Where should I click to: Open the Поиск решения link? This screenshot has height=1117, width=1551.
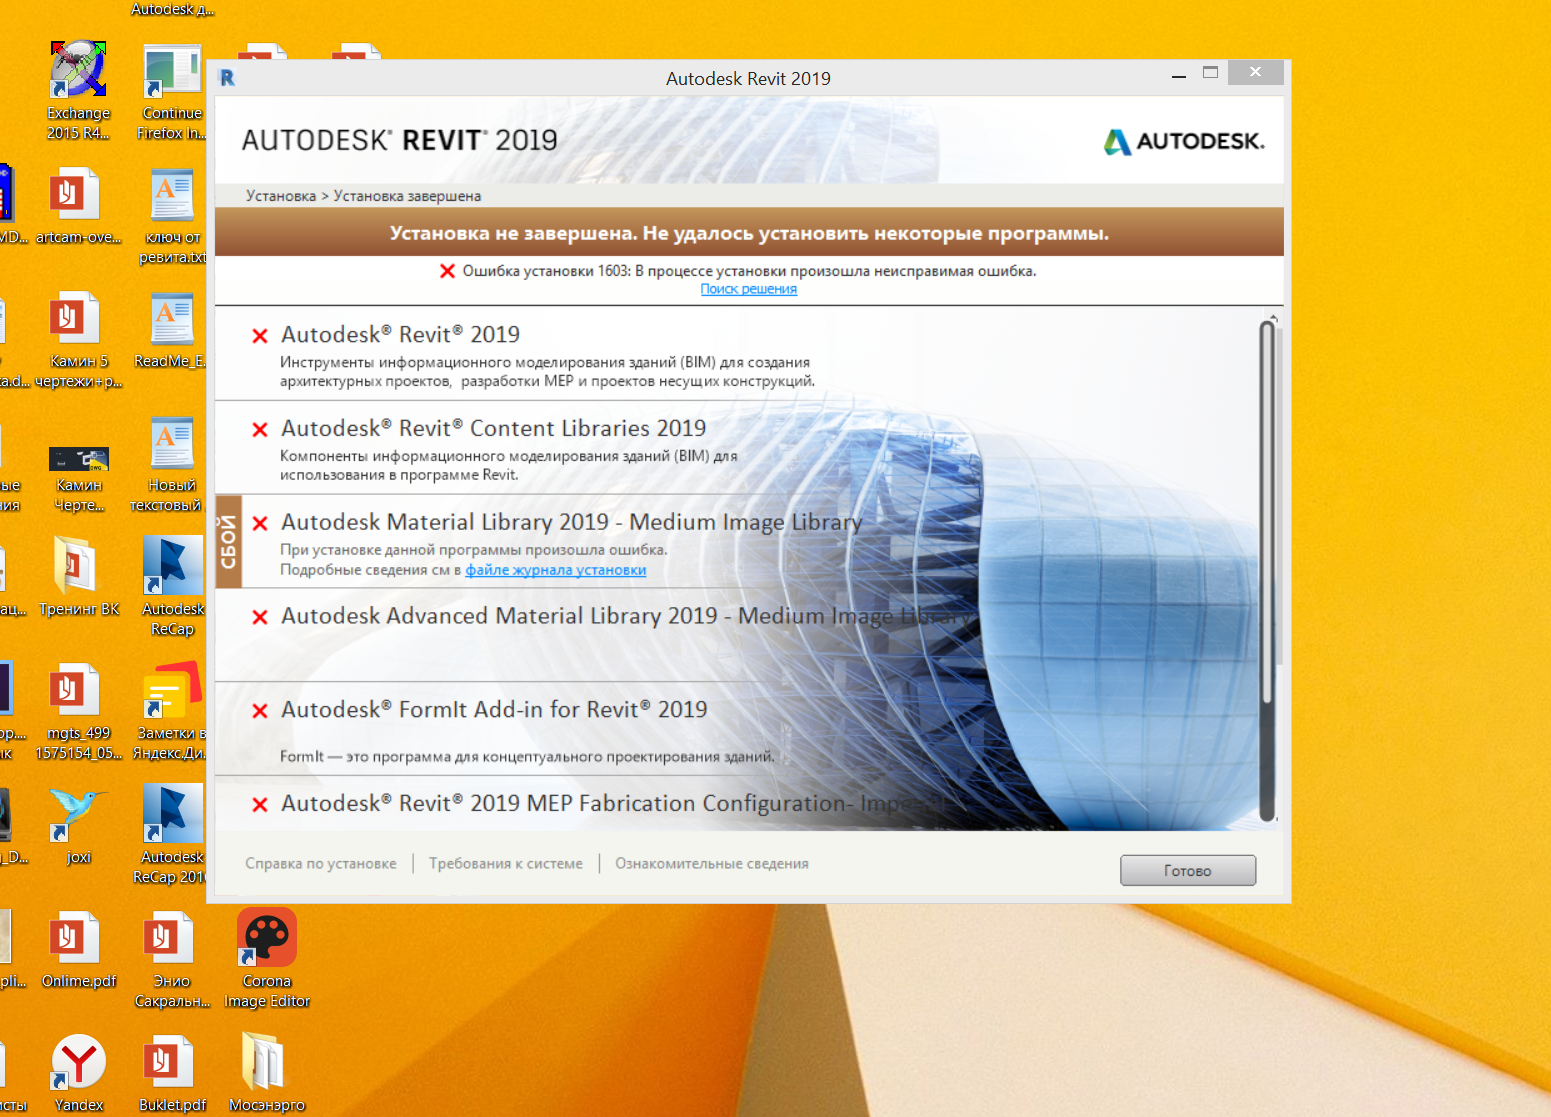click(x=748, y=289)
